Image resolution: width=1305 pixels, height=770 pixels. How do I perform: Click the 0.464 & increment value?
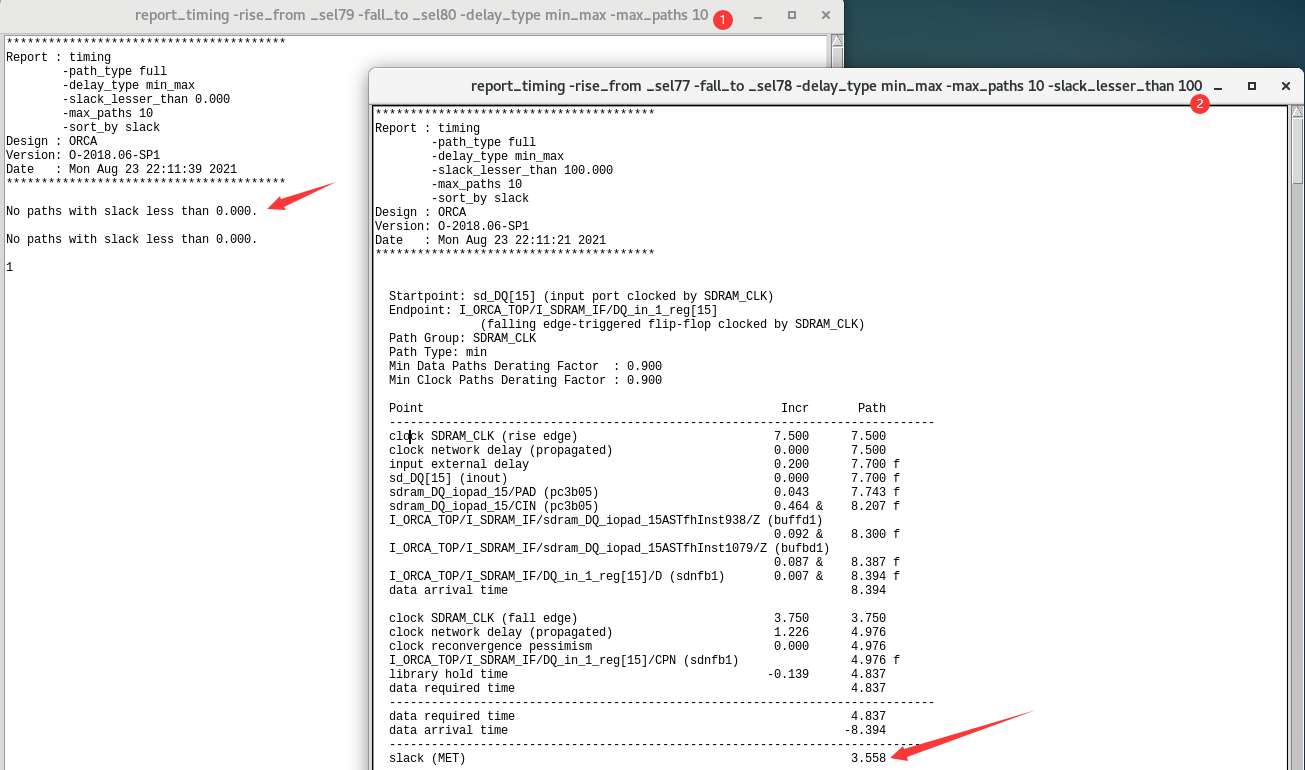pyautogui.click(x=798, y=506)
